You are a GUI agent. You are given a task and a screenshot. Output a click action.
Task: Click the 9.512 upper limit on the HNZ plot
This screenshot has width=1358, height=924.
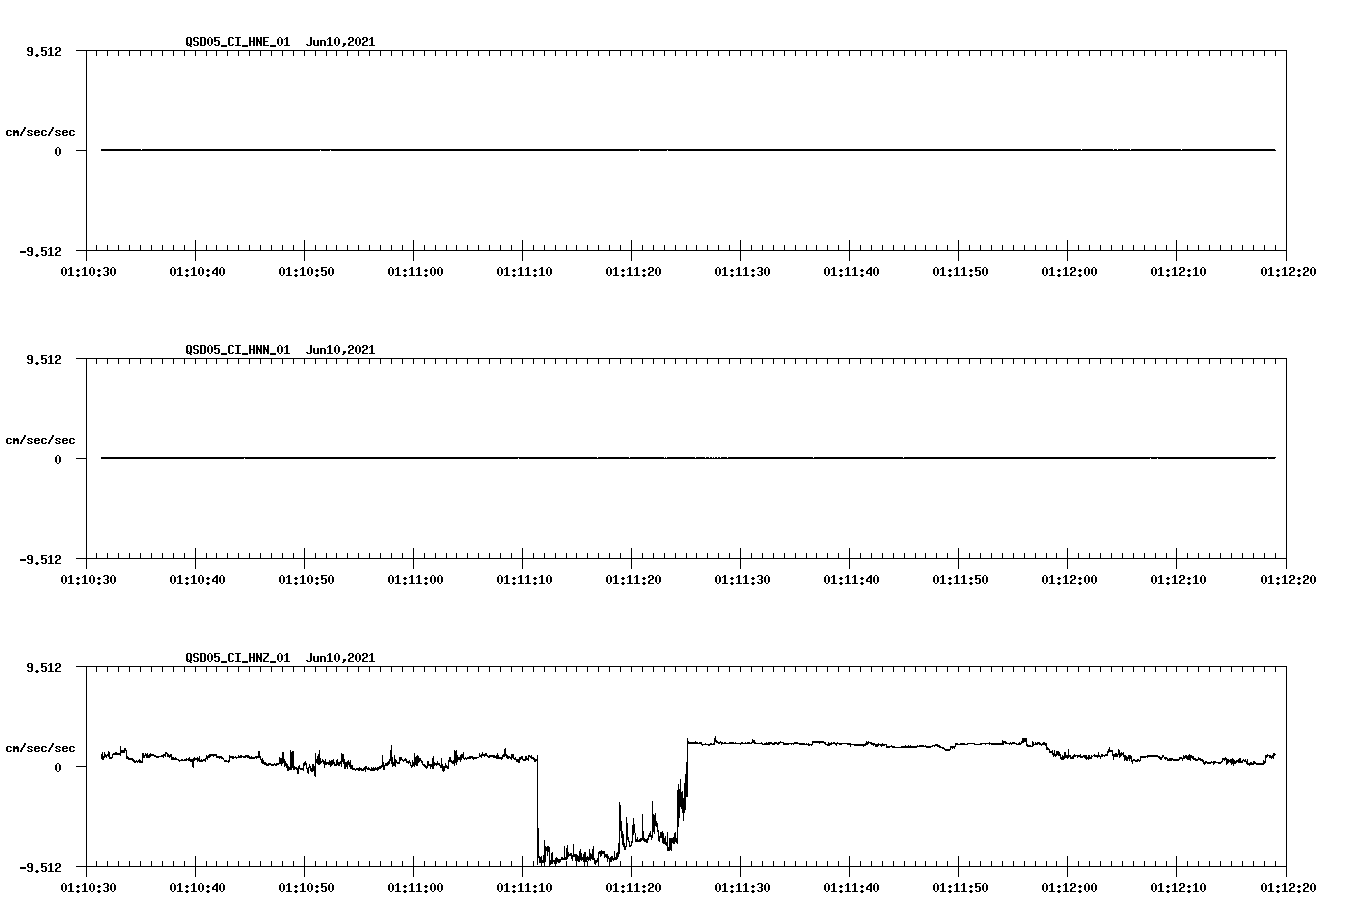tap(44, 667)
